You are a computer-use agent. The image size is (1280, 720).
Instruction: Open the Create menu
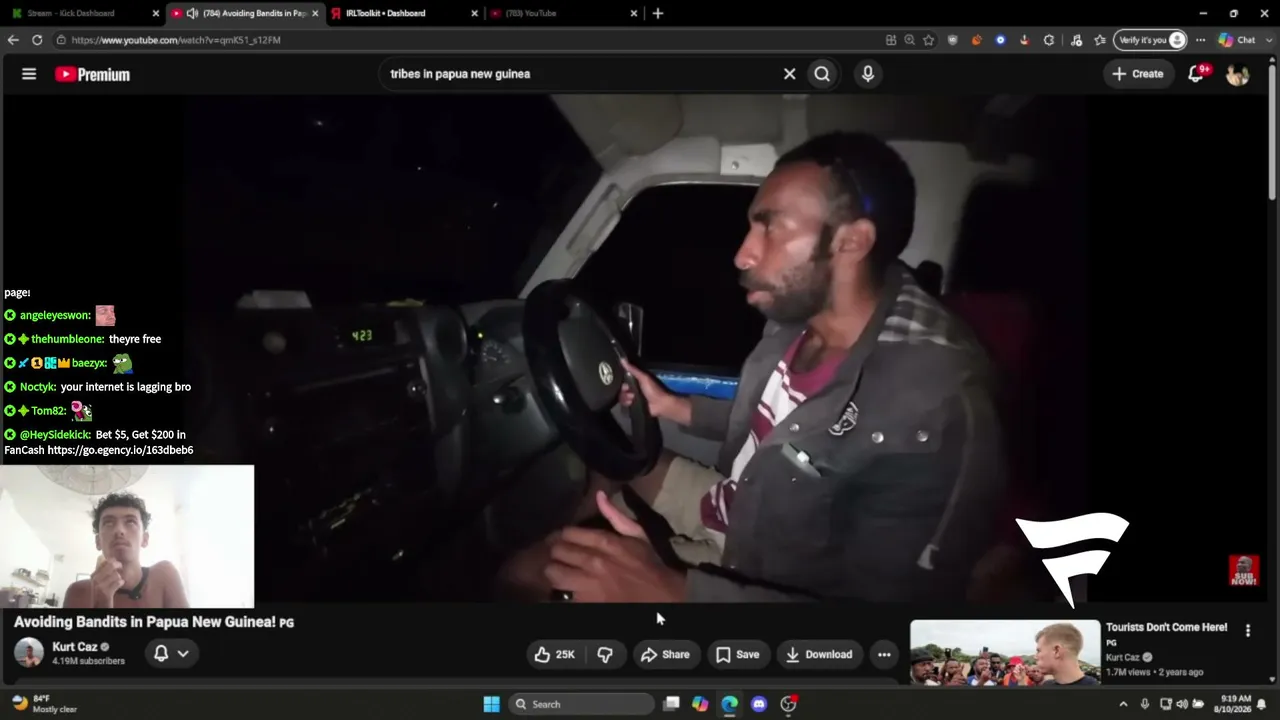click(1138, 74)
